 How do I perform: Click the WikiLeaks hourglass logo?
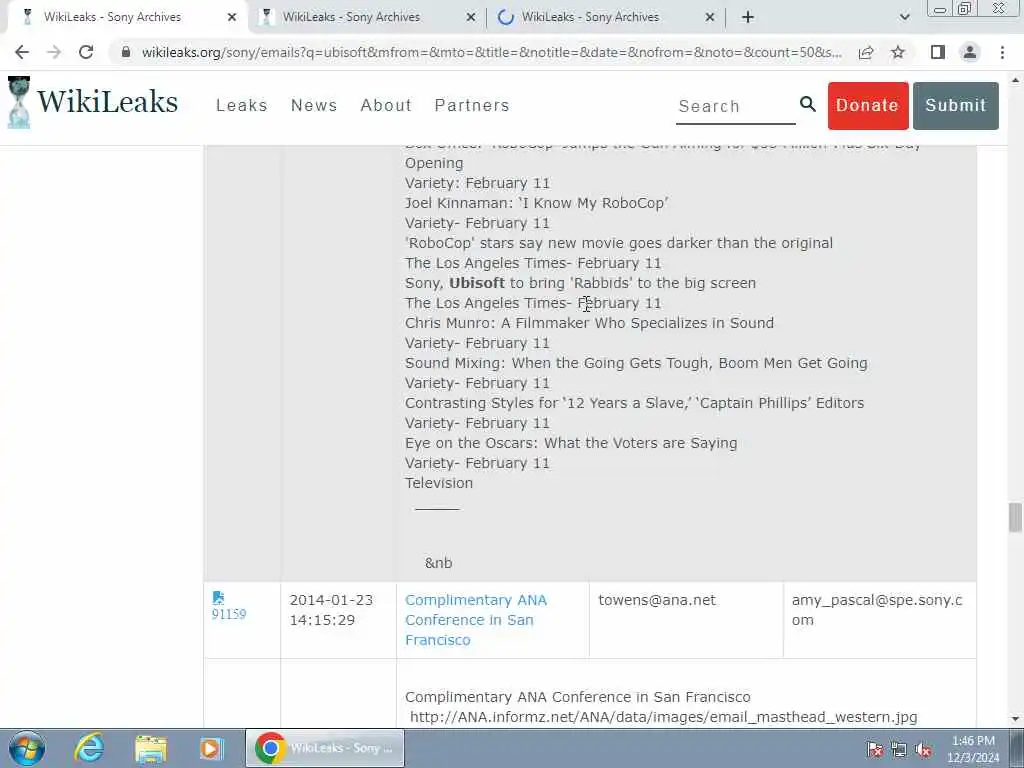coord(19,102)
